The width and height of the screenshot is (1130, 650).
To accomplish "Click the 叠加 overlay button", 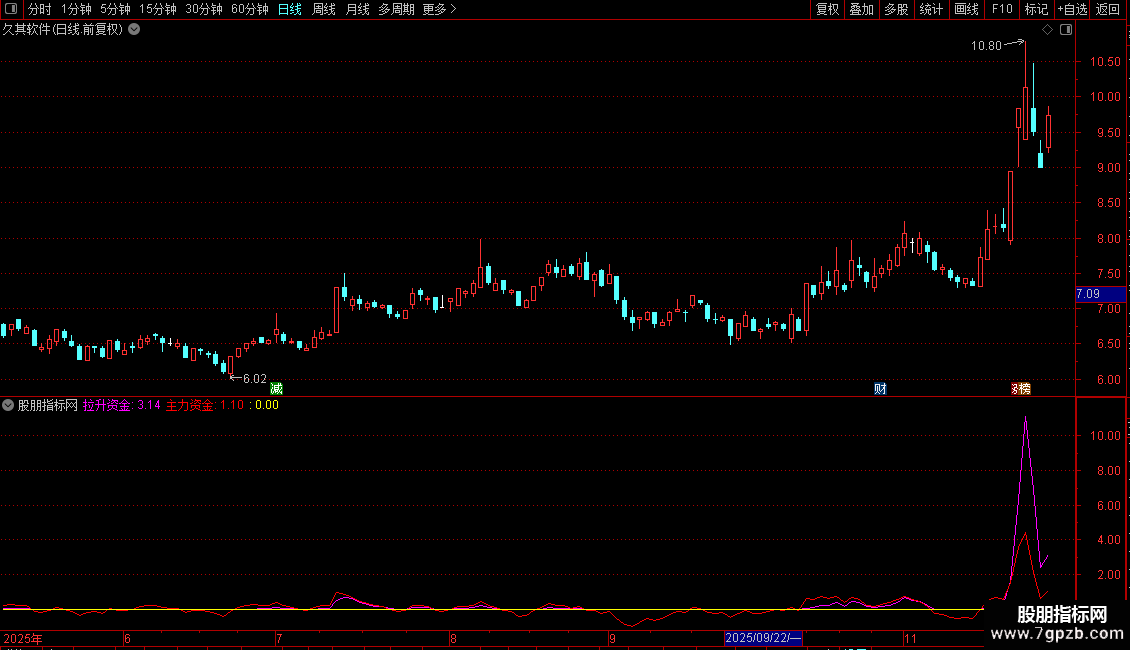I will coord(862,9).
